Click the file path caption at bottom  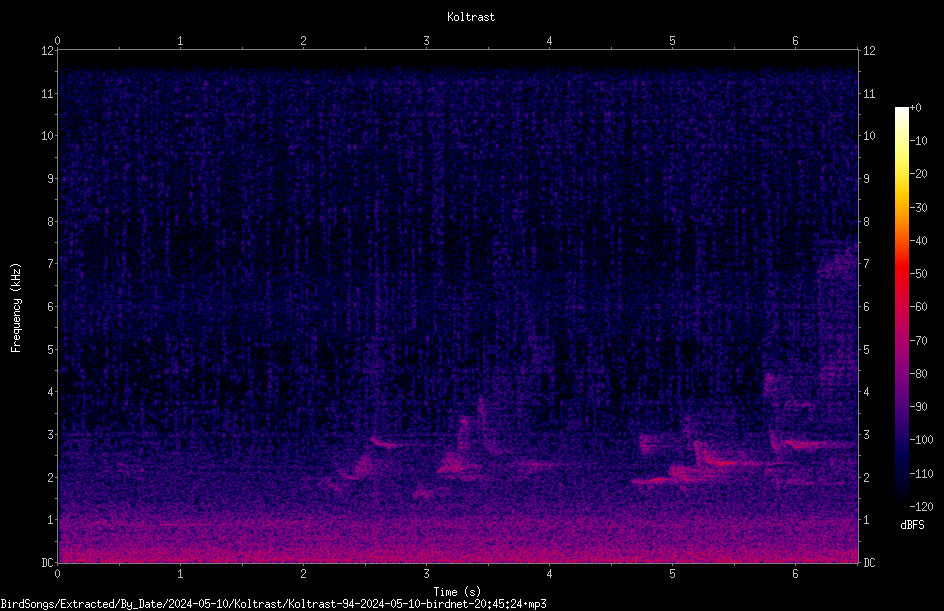273,604
